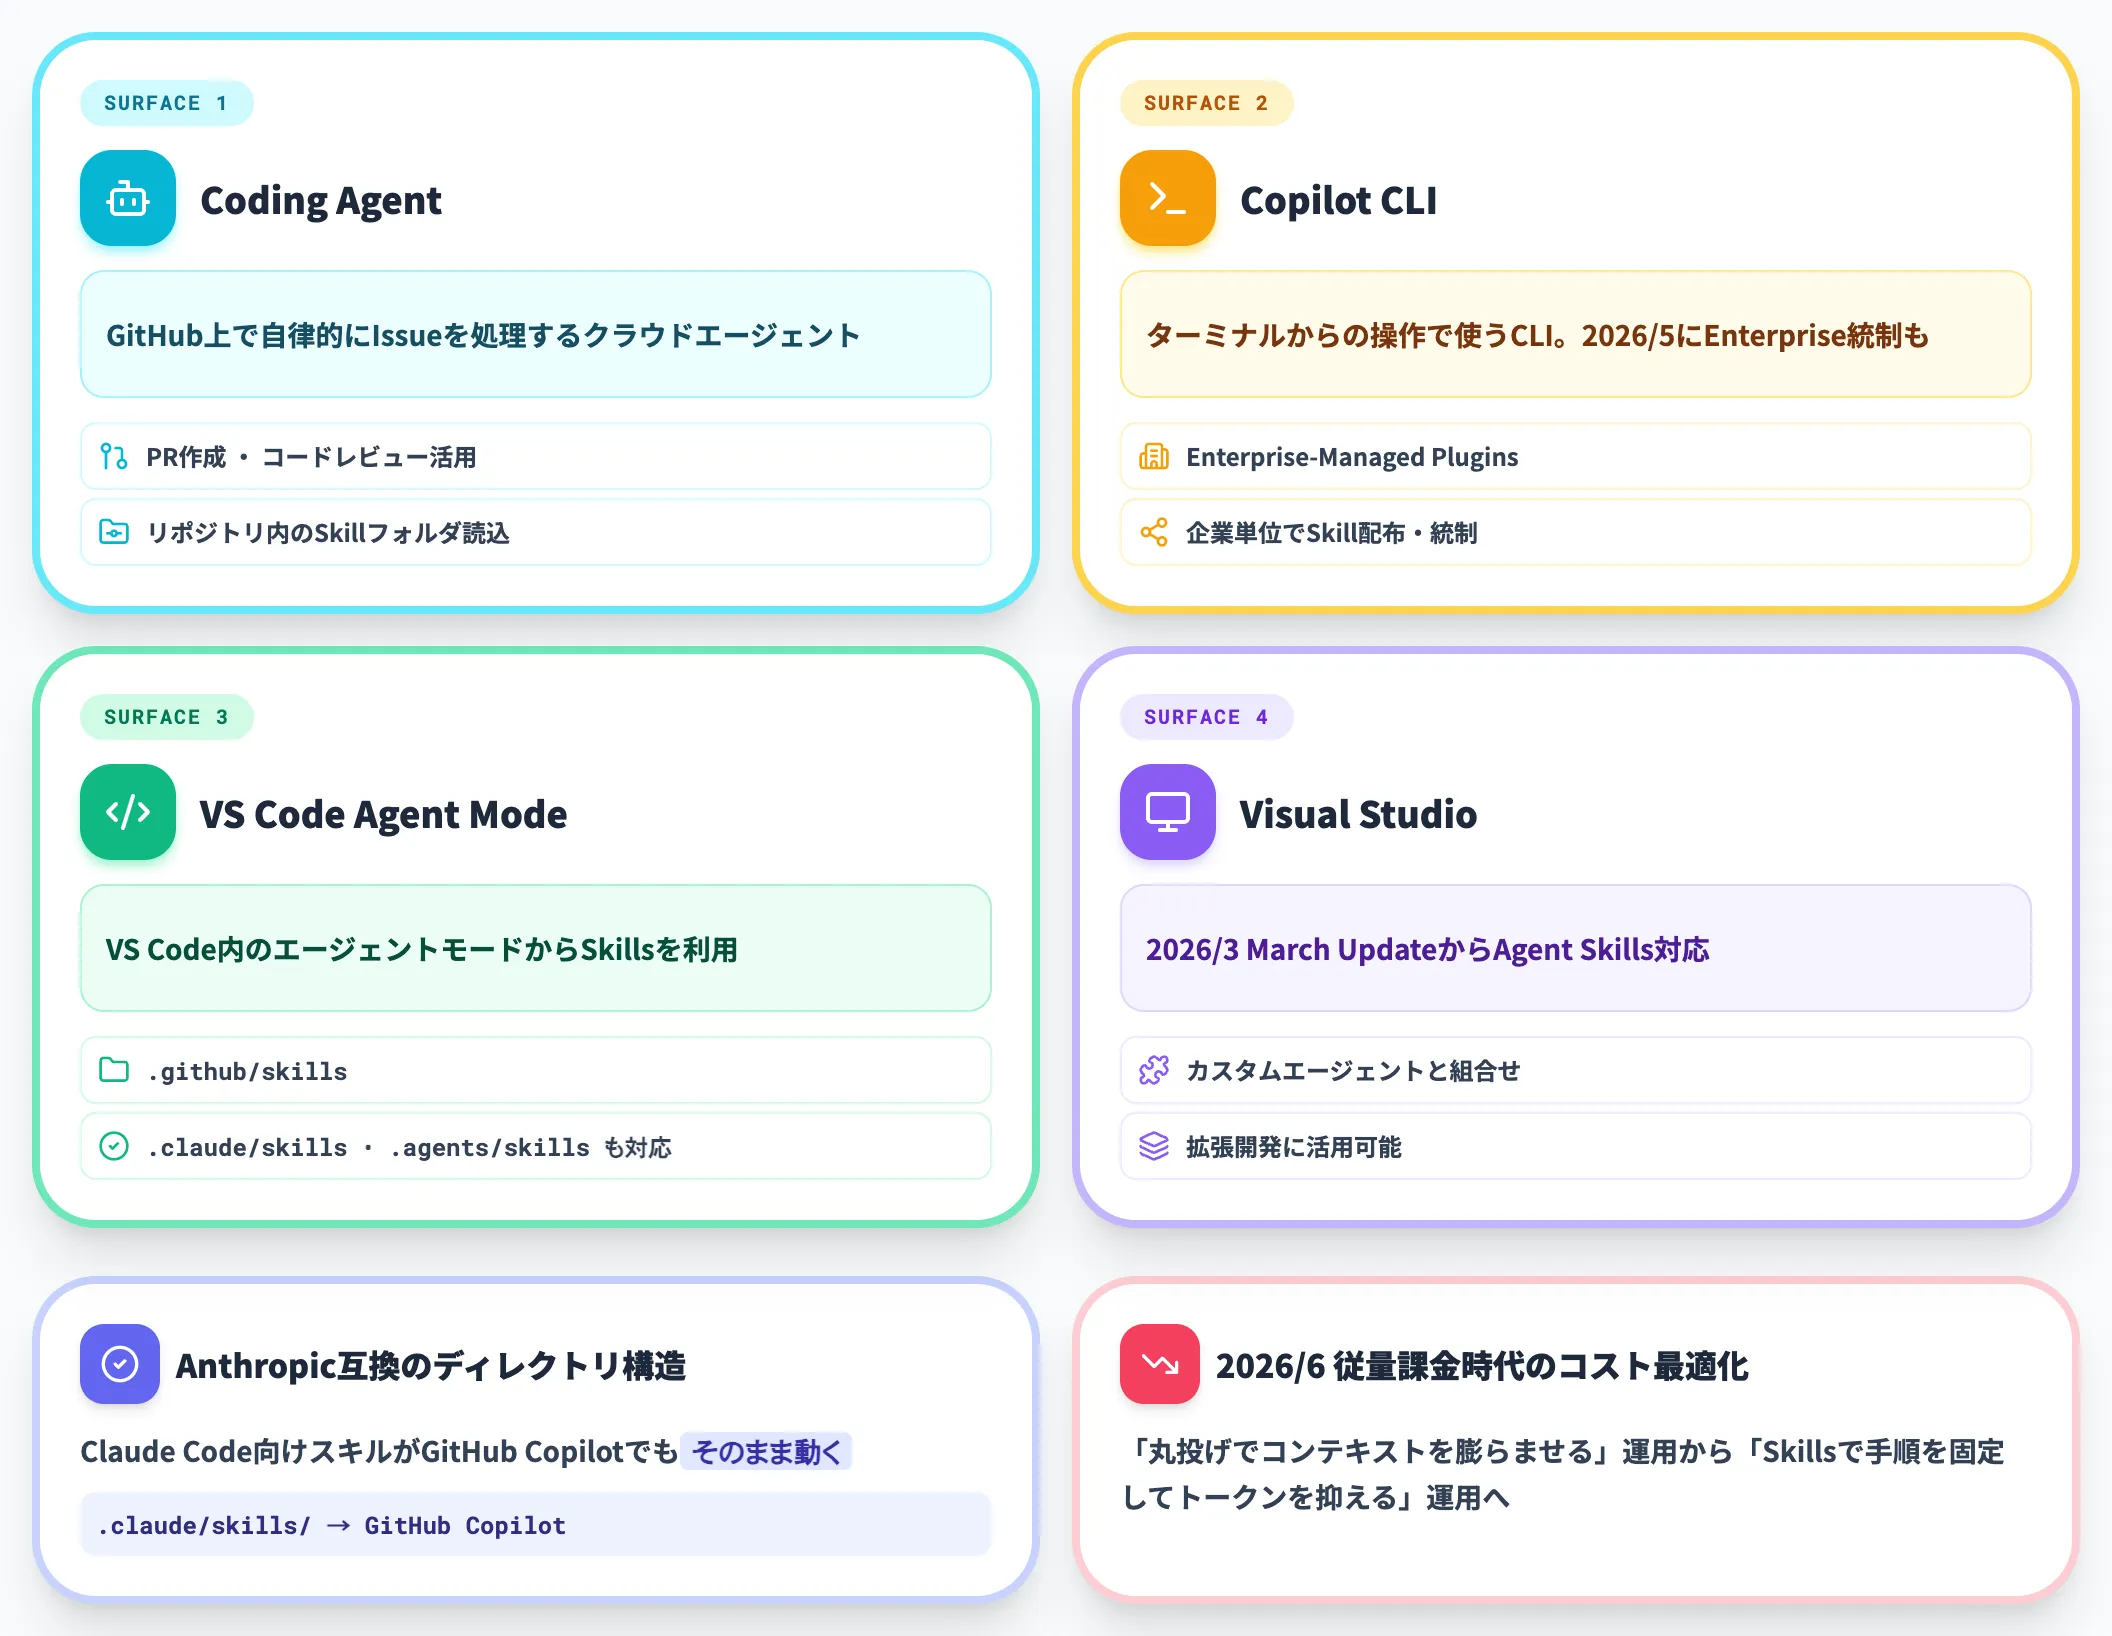Click the リポジトリ内のSkillフォルダ読込 row text
The image size is (2112, 1636).
328,533
